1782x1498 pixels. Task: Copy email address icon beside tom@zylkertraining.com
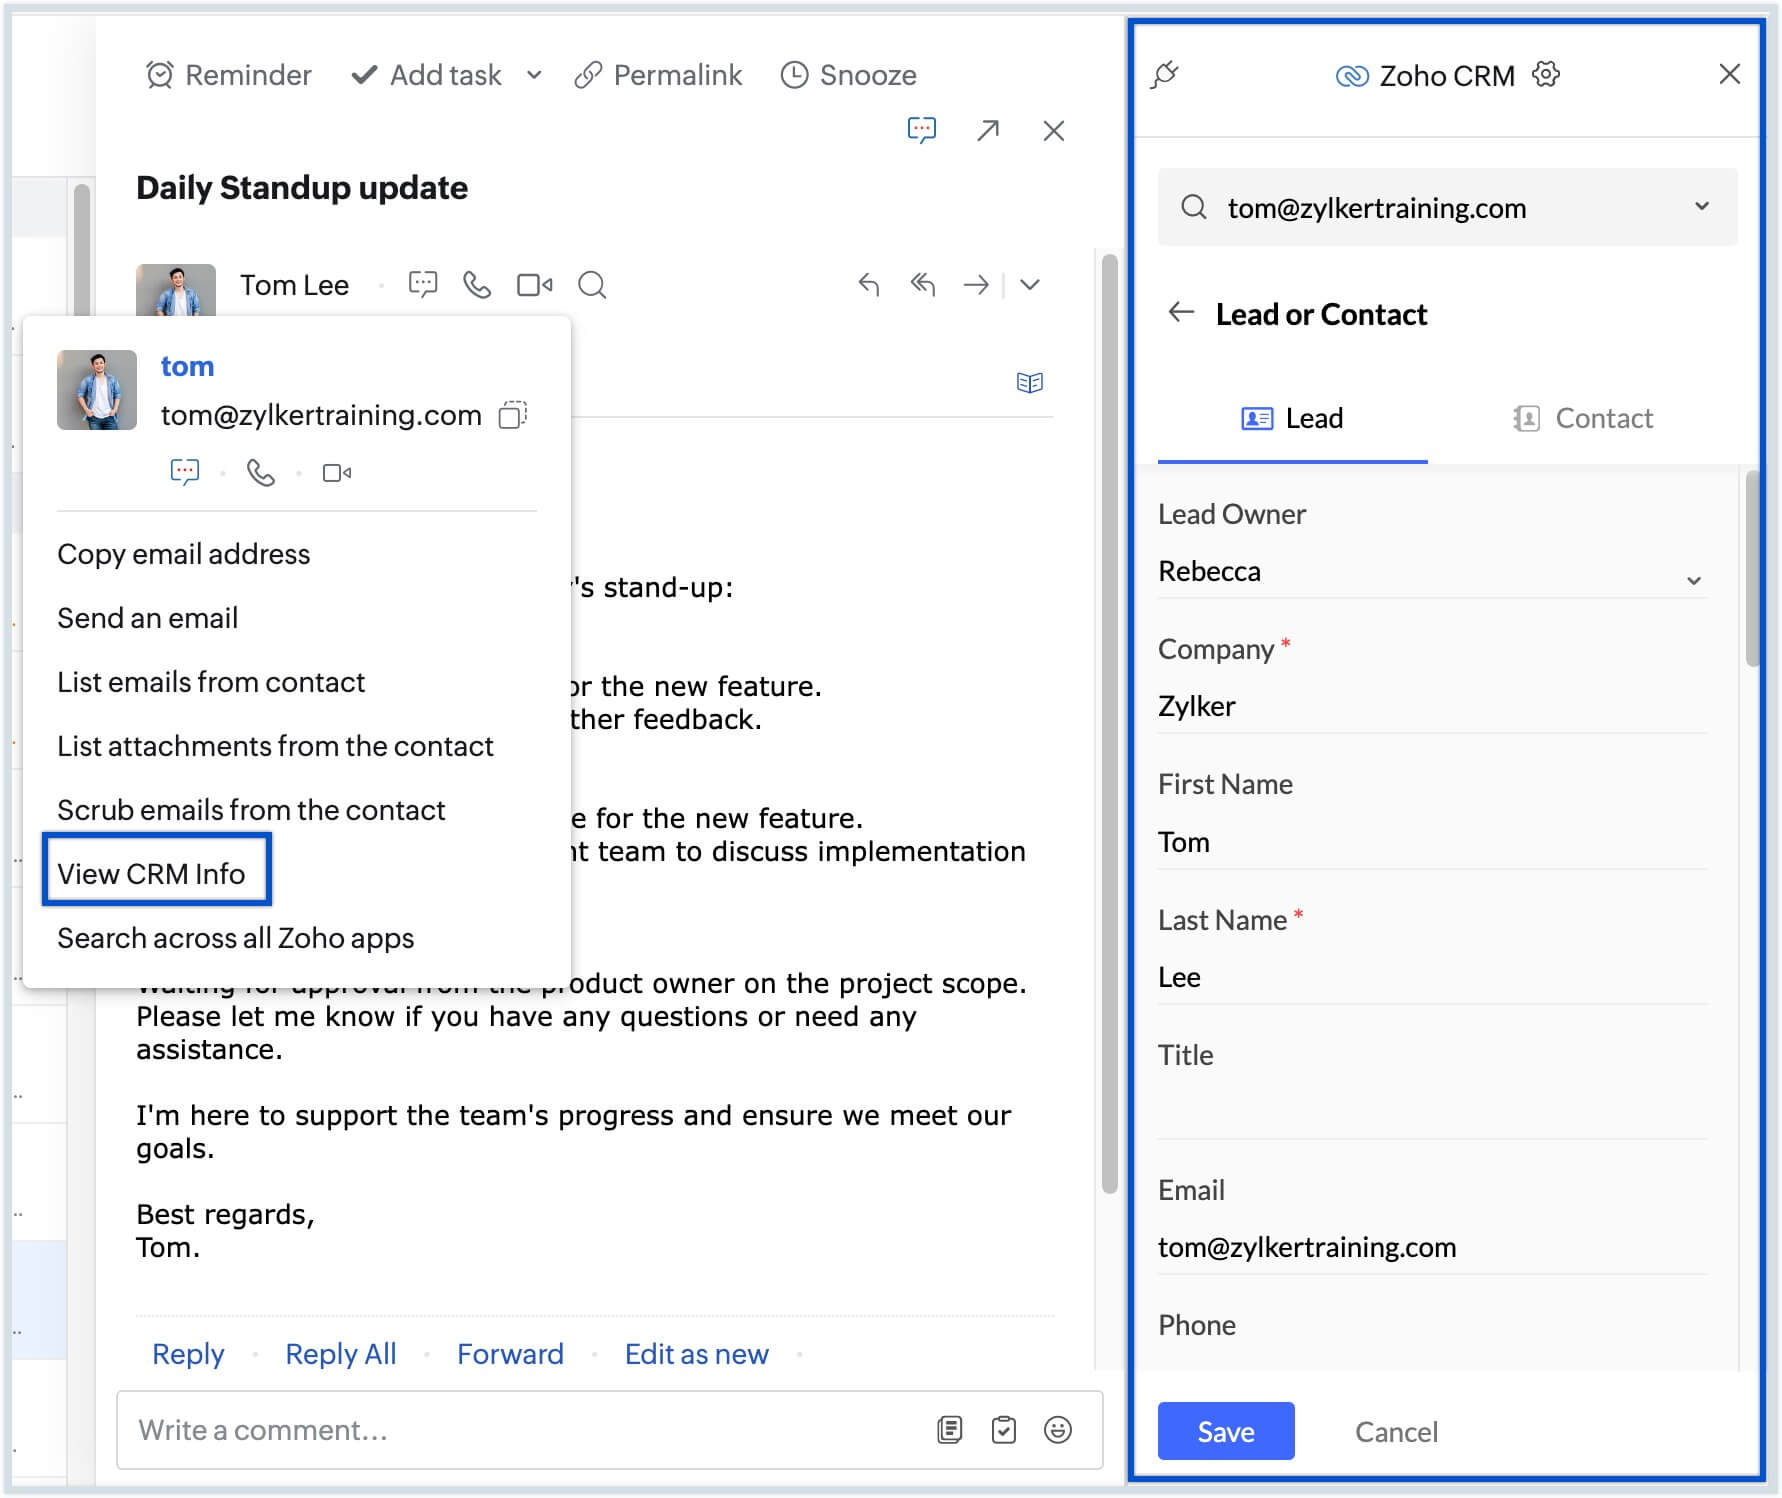[513, 415]
